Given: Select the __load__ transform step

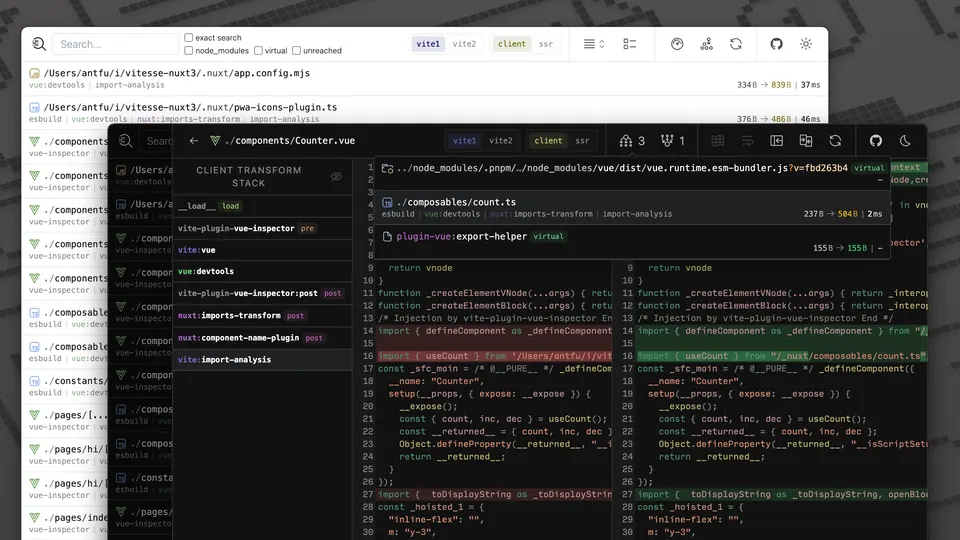Looking at the screenshot, I should (x=263, y=206).
